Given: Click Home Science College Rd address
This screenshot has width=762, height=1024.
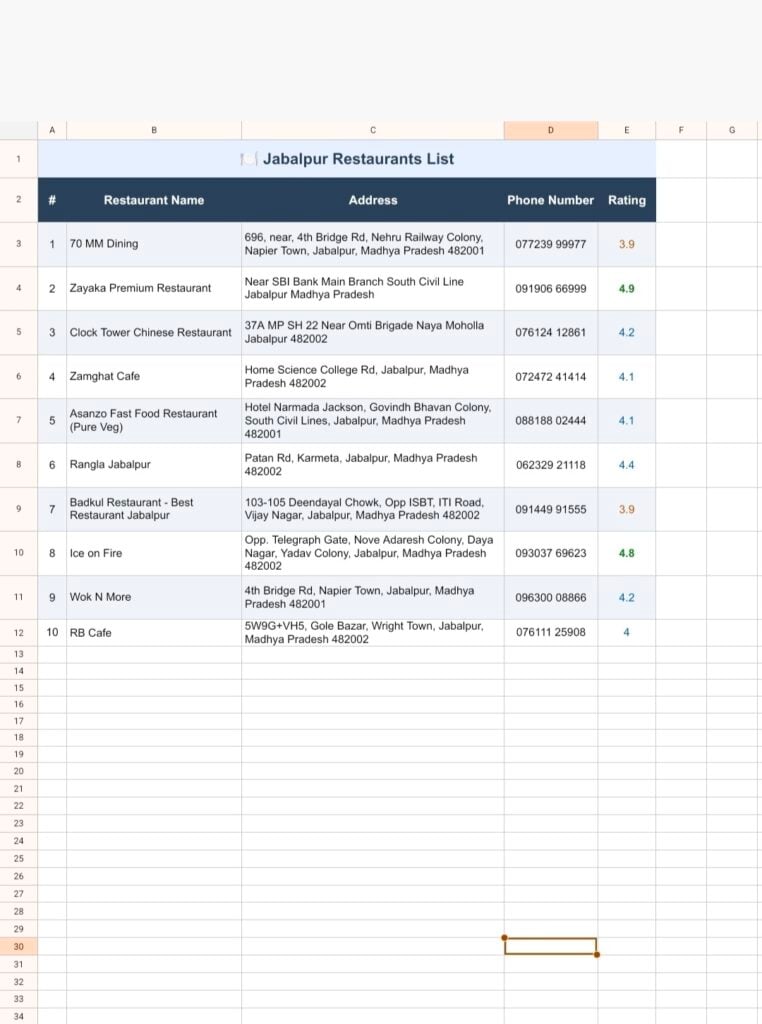Looking at the screenshot, I should pos(373,376).
